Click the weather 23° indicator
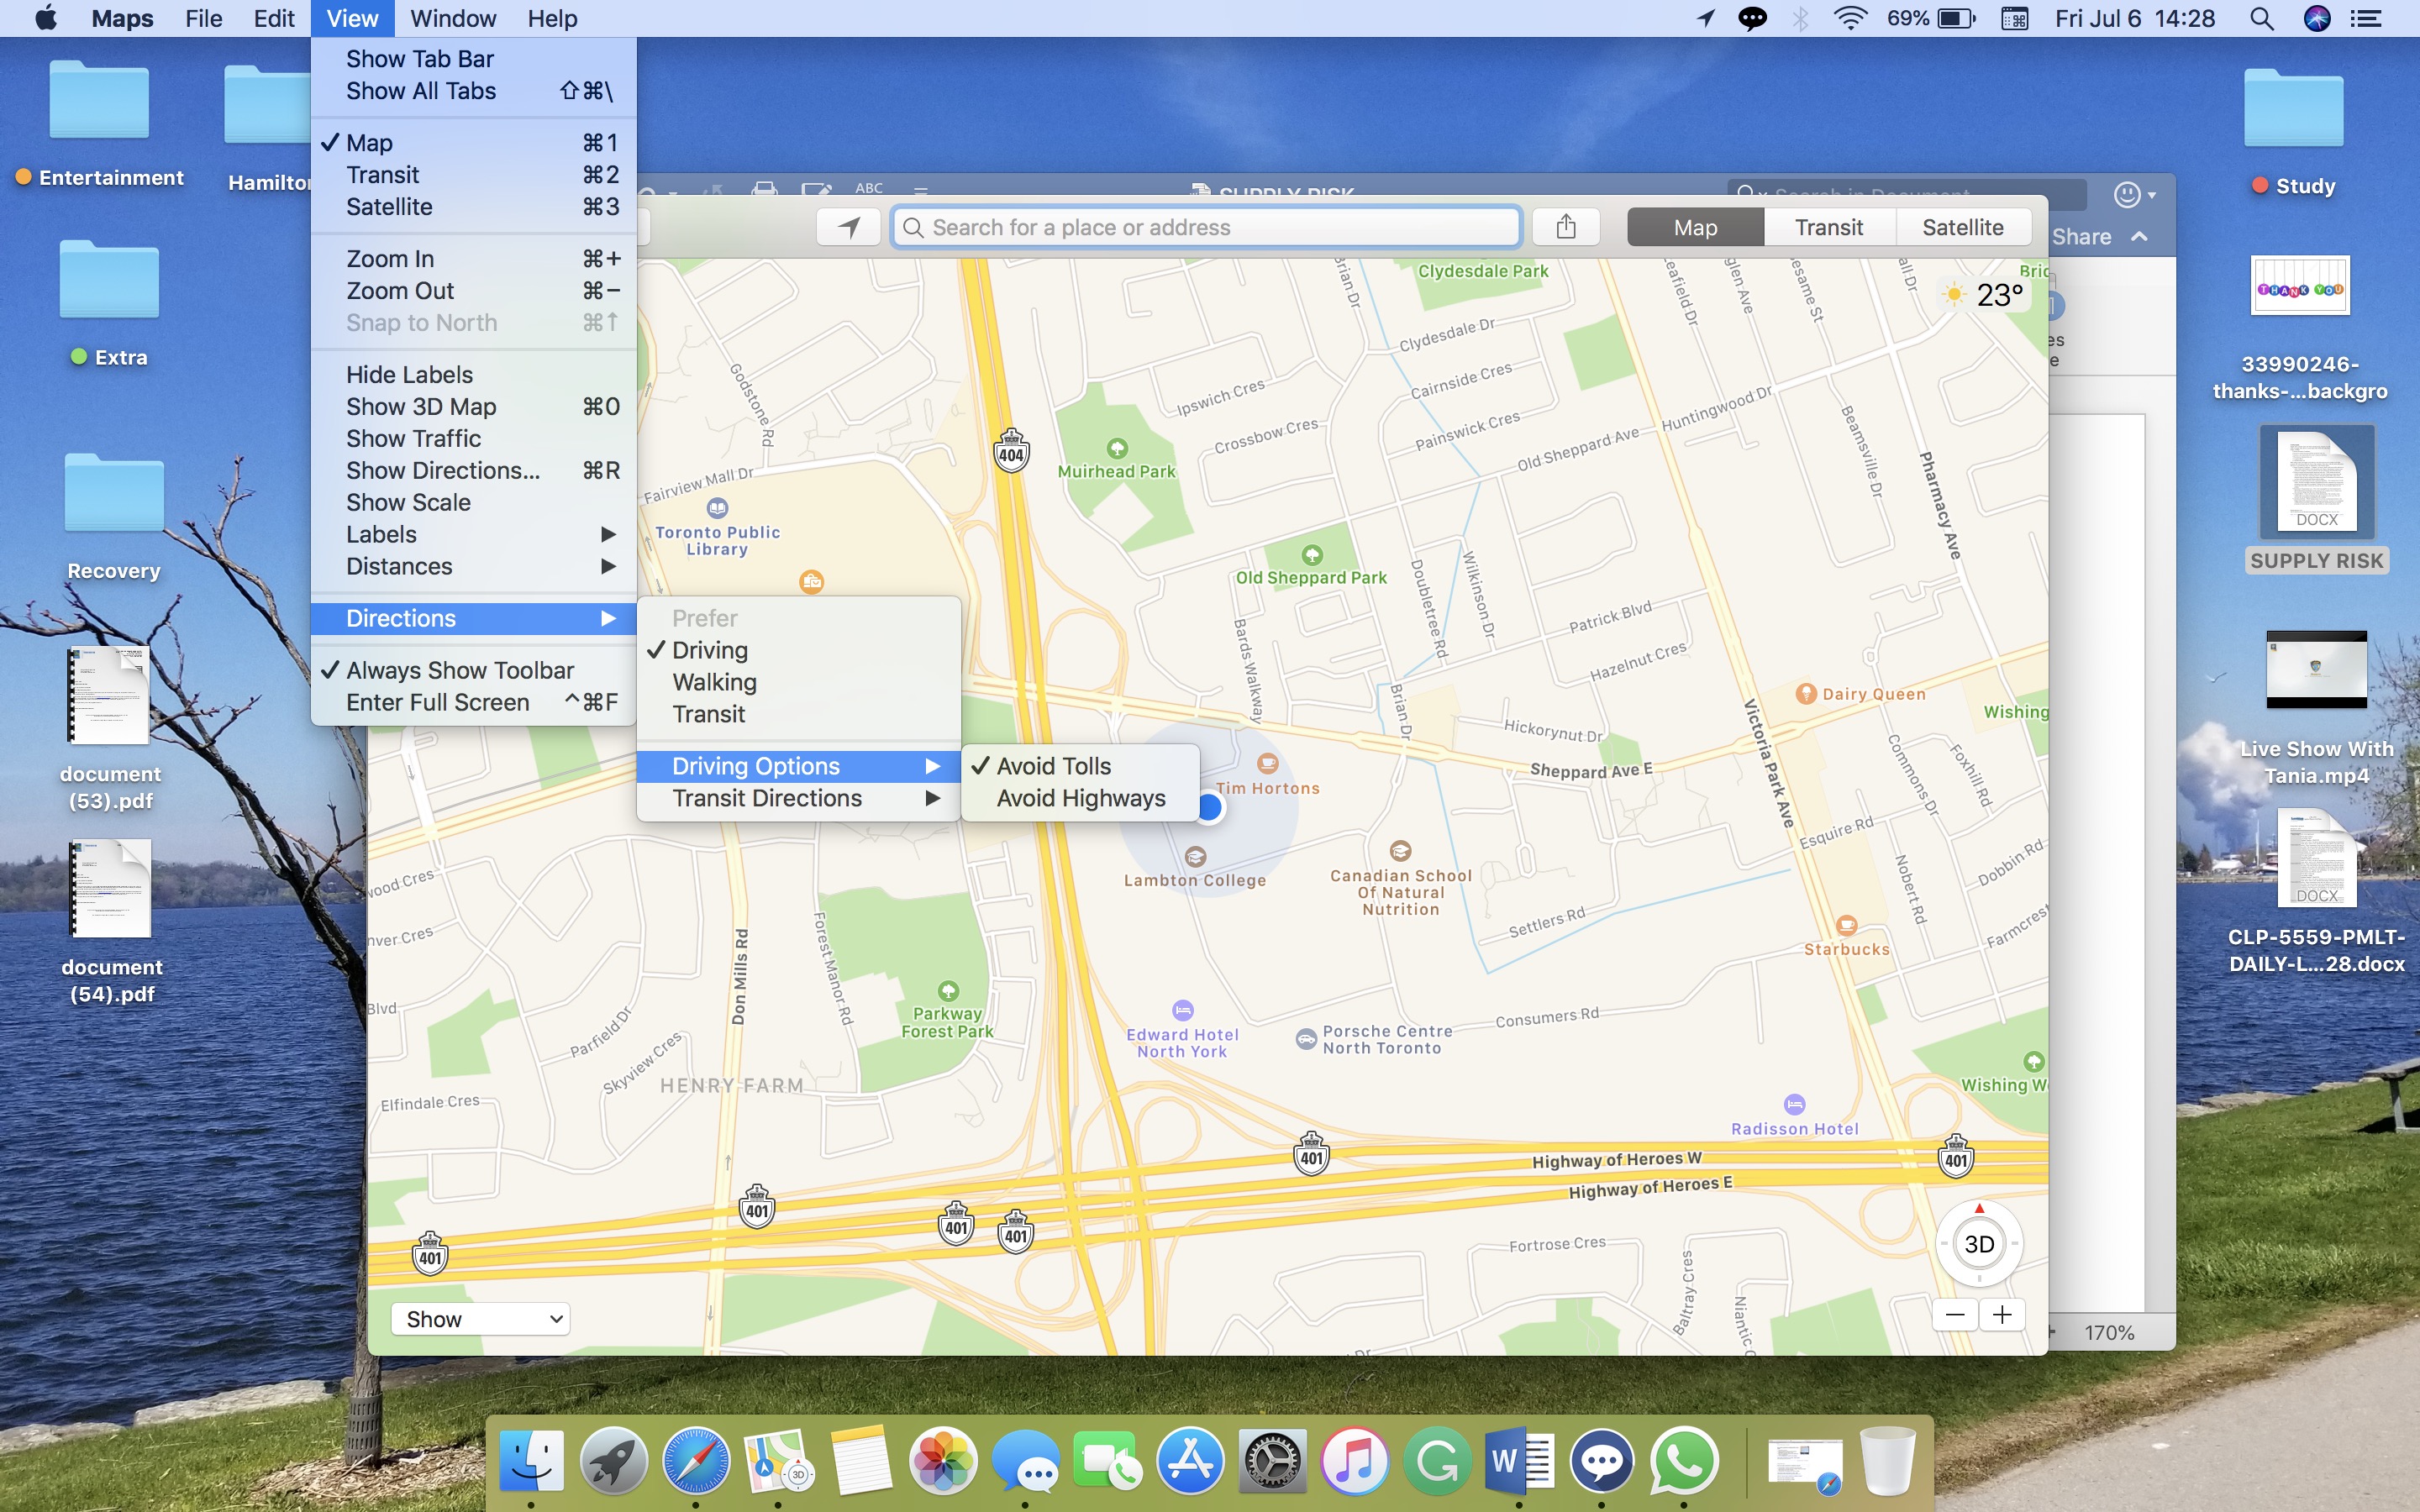The width and height of the screenshot is (2420, 1512). (x=1985, y=295)
